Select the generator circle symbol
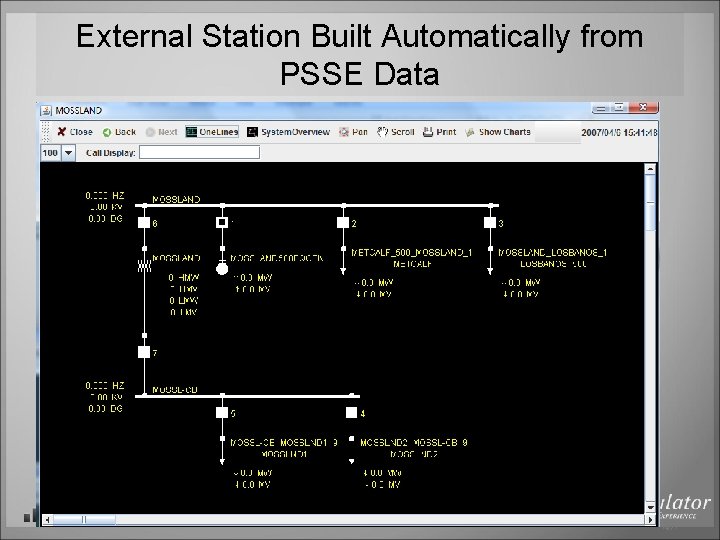720x540 pixels. click(x=222, y=269)
